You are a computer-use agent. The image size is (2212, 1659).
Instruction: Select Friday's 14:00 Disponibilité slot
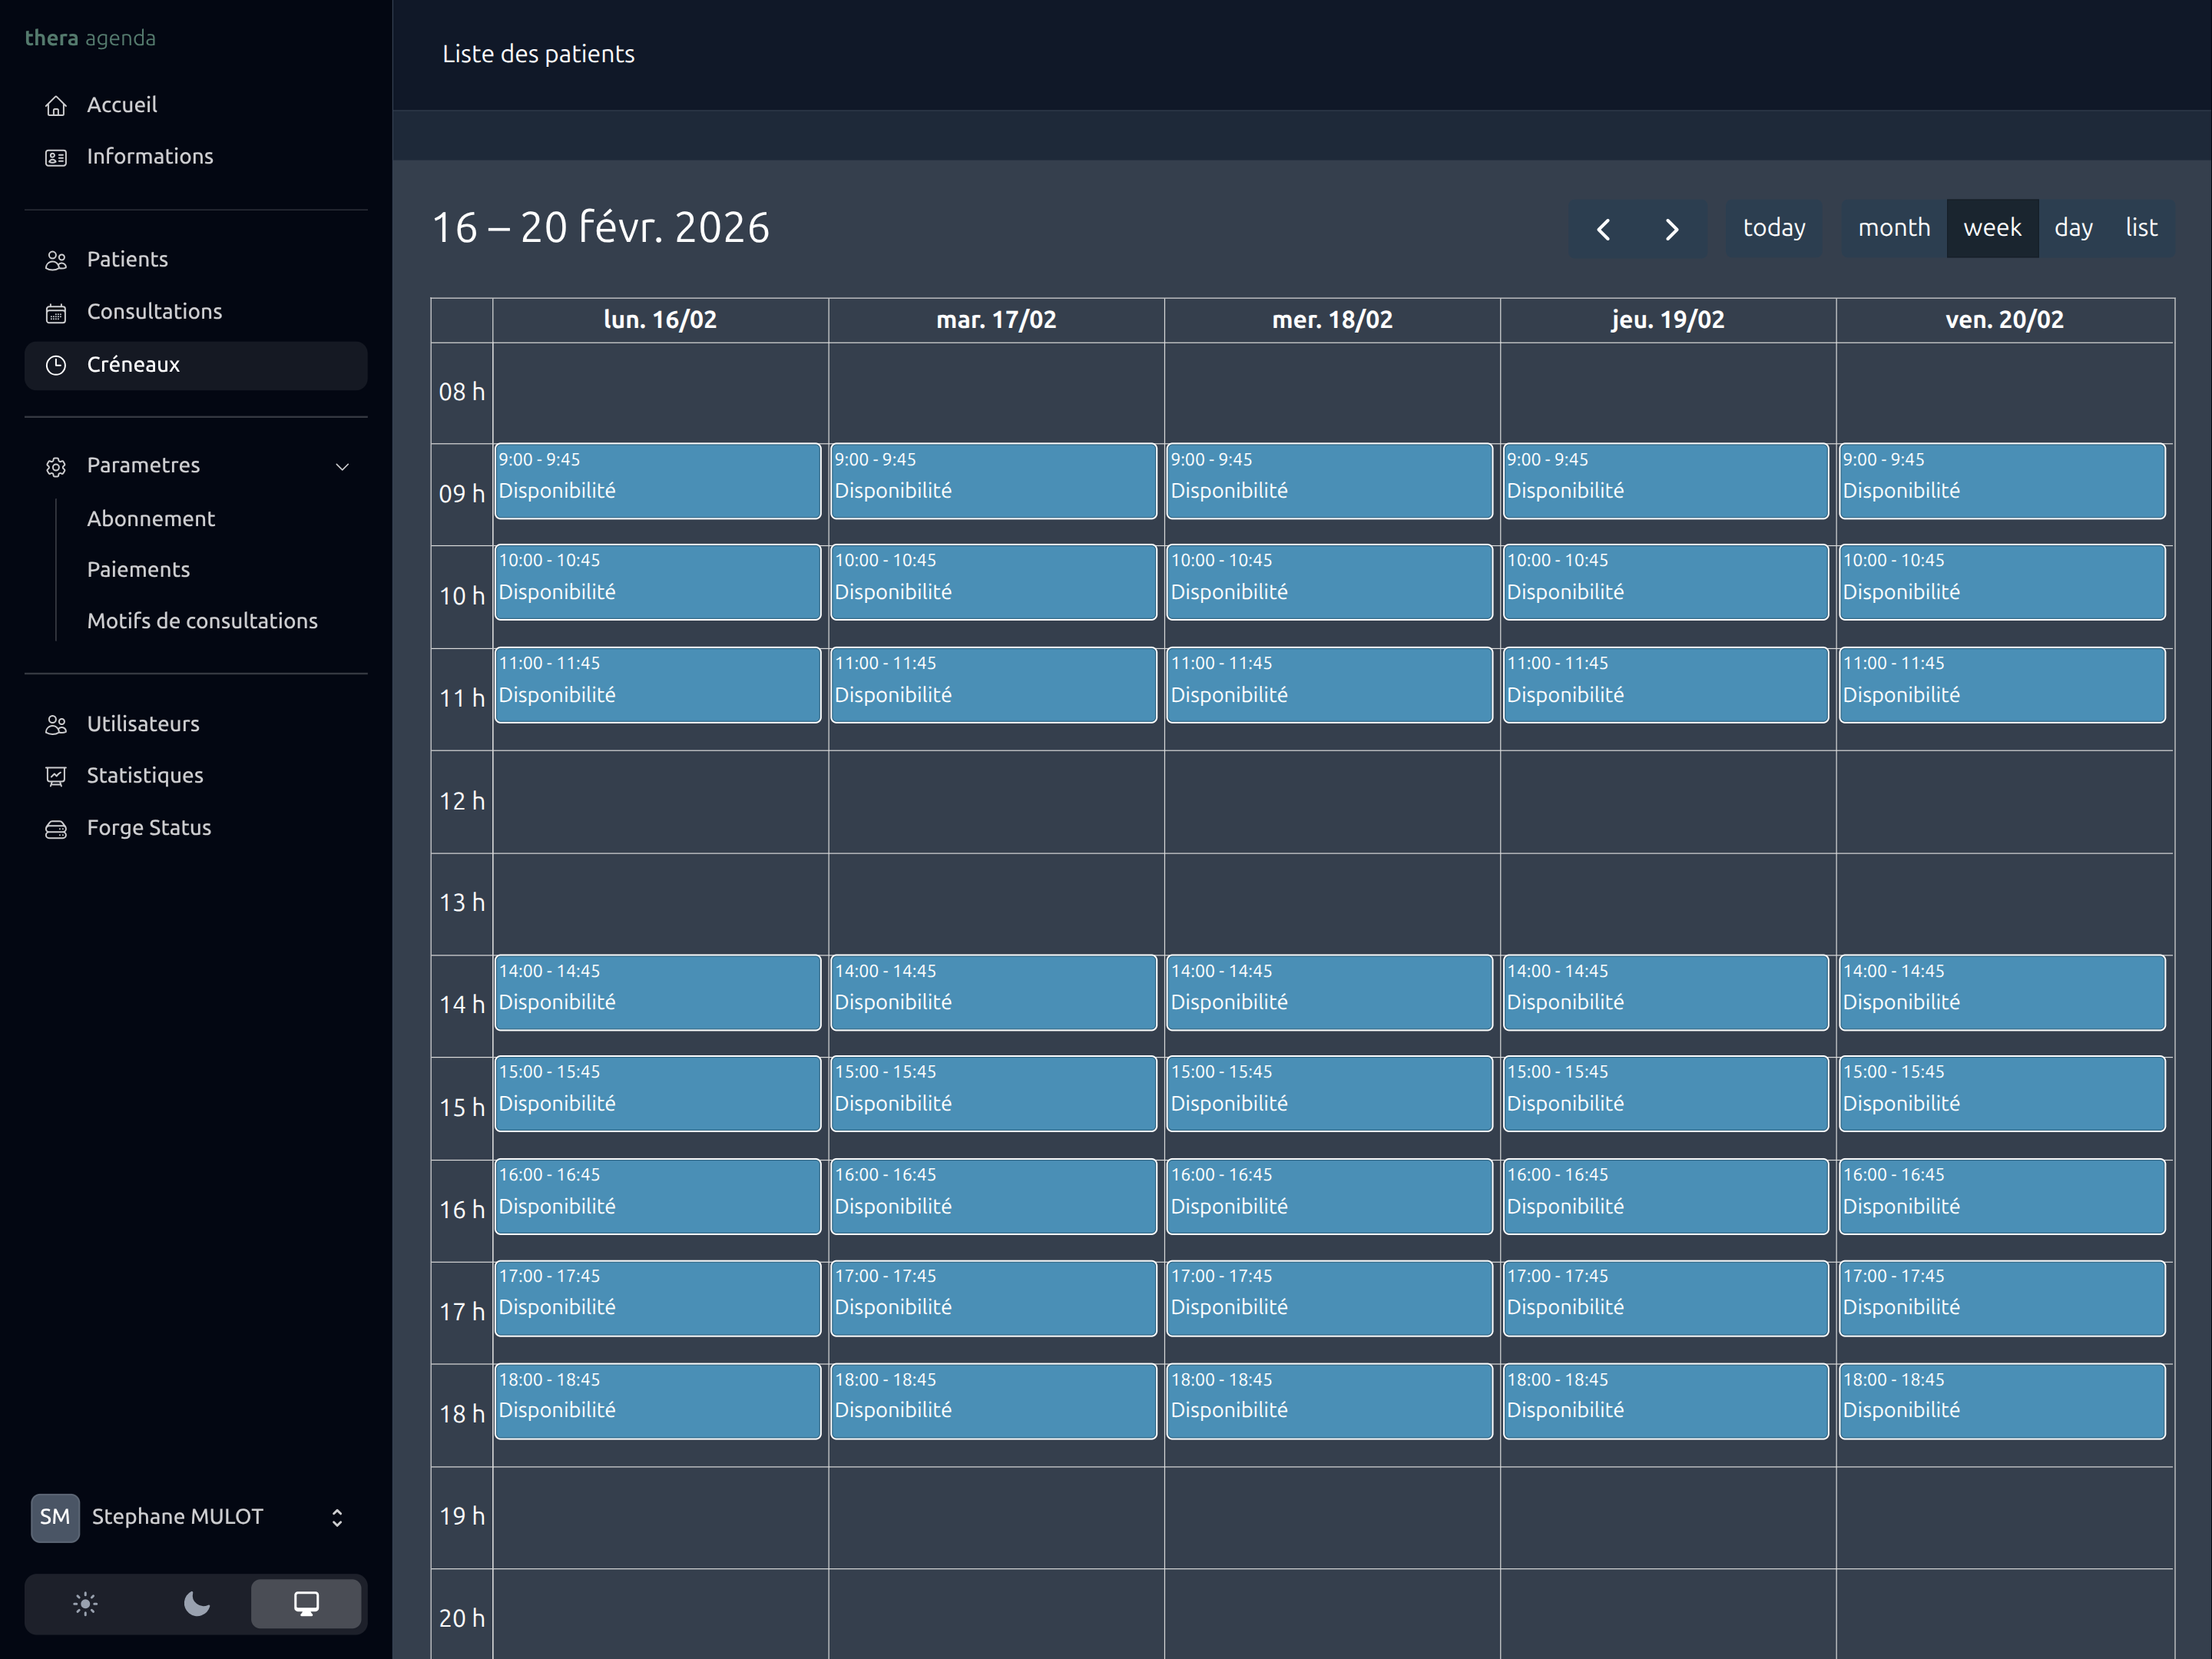[x=2001, y=992]
